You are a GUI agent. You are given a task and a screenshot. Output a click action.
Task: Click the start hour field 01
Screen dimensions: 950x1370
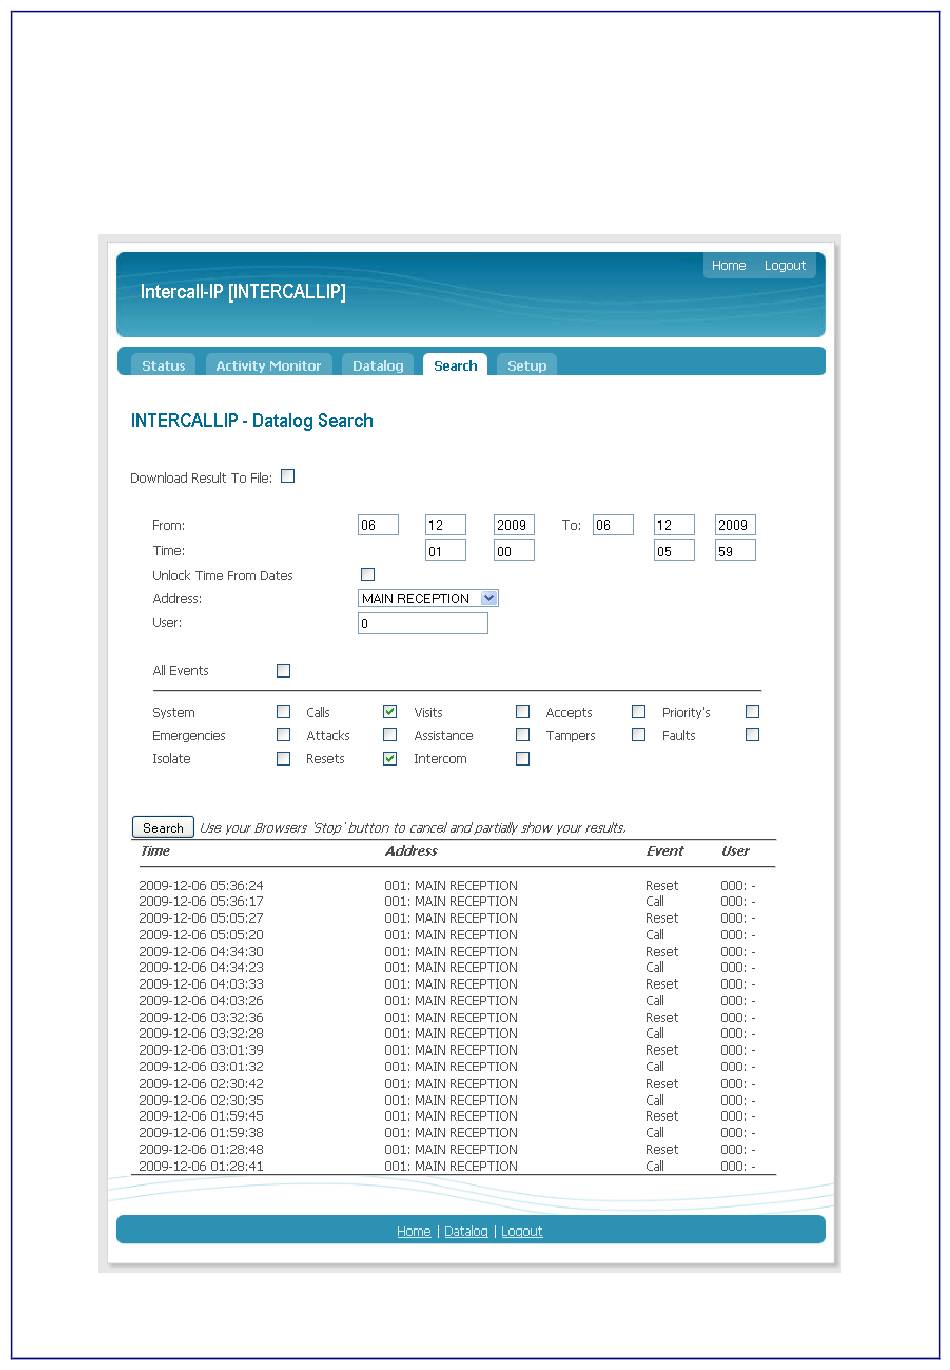[446, 551]
